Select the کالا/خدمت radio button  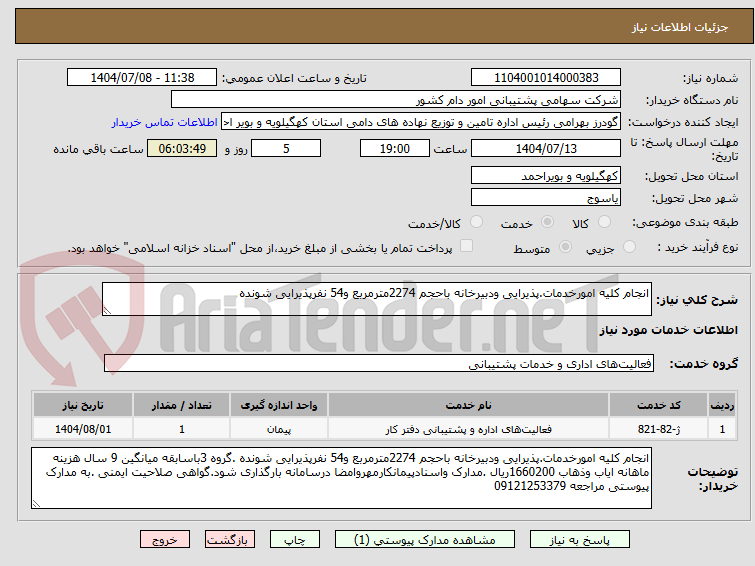(476, 222)
